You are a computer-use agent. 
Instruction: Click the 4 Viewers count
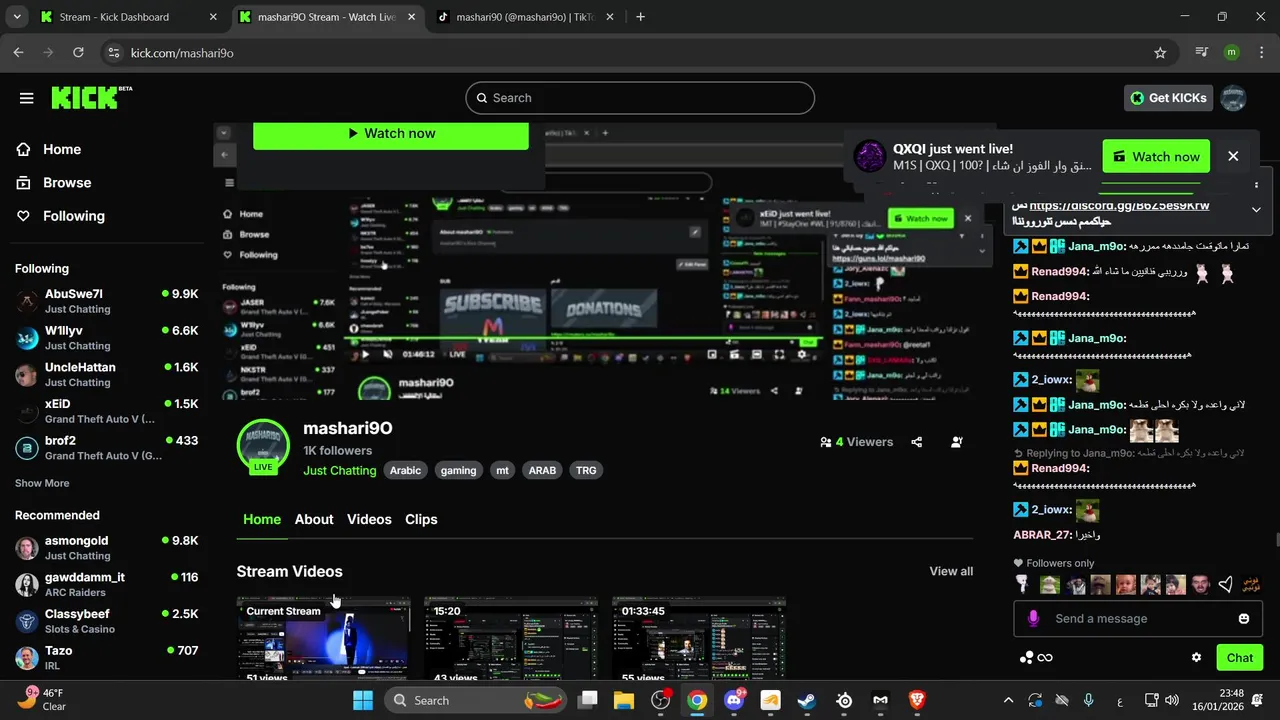(857, 442)
